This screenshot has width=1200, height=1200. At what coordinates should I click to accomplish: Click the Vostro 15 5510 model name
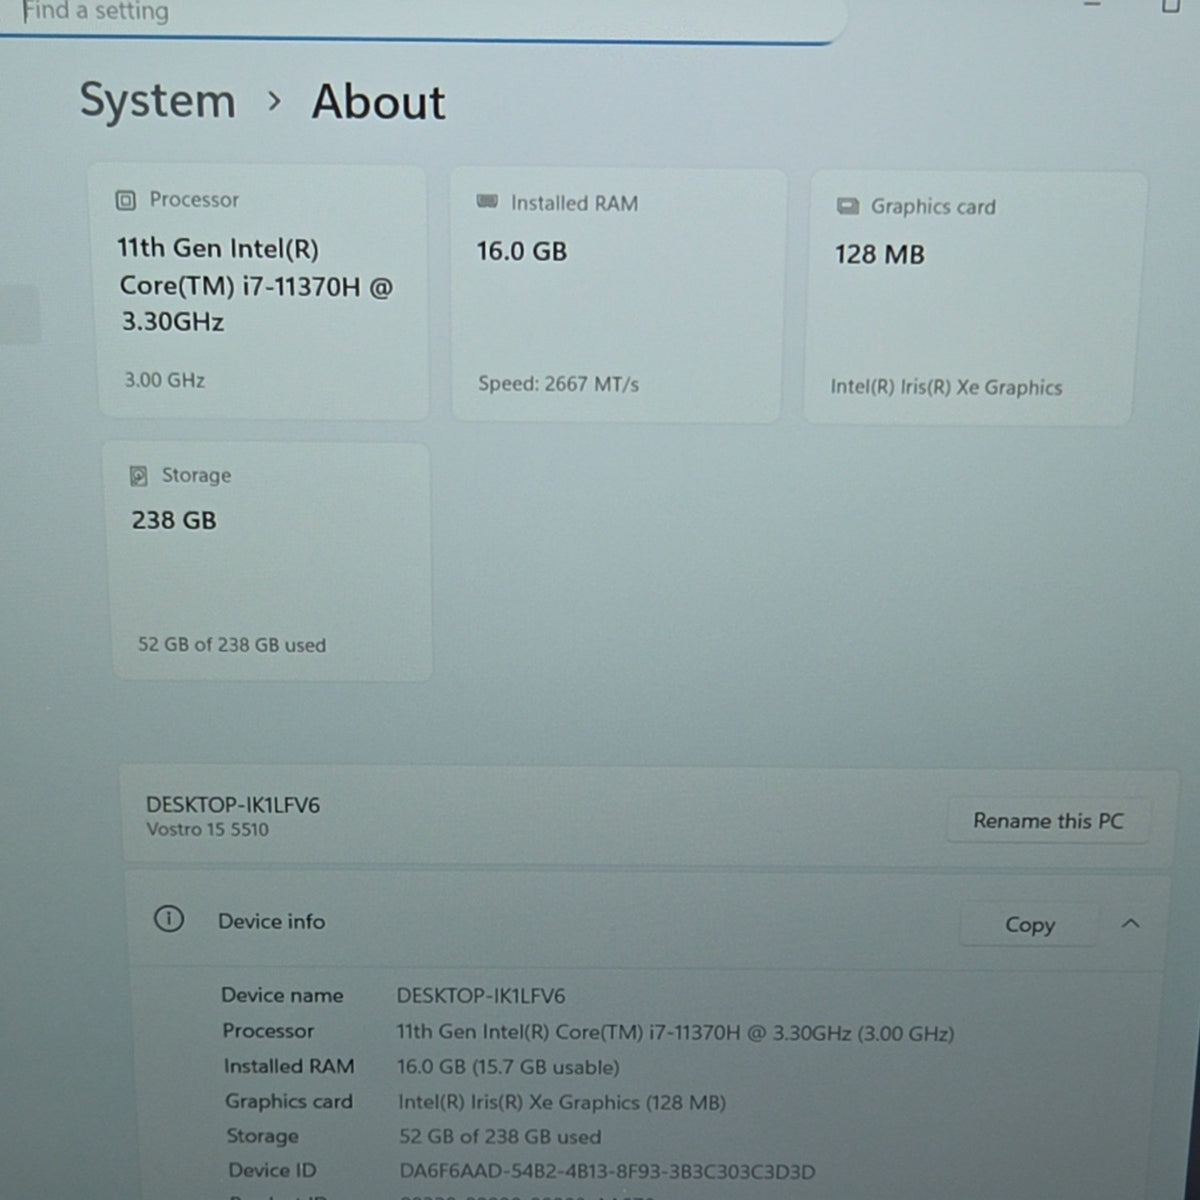[x=207, y=829]
